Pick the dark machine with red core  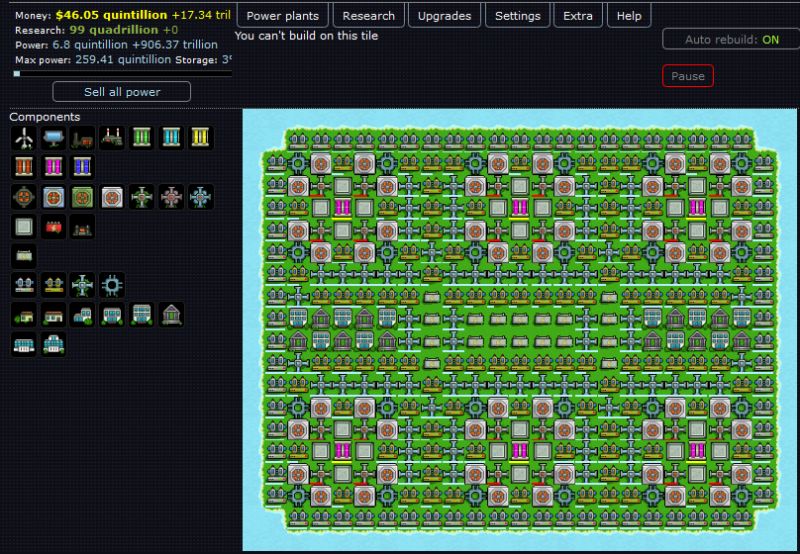[x=82, y=226]
